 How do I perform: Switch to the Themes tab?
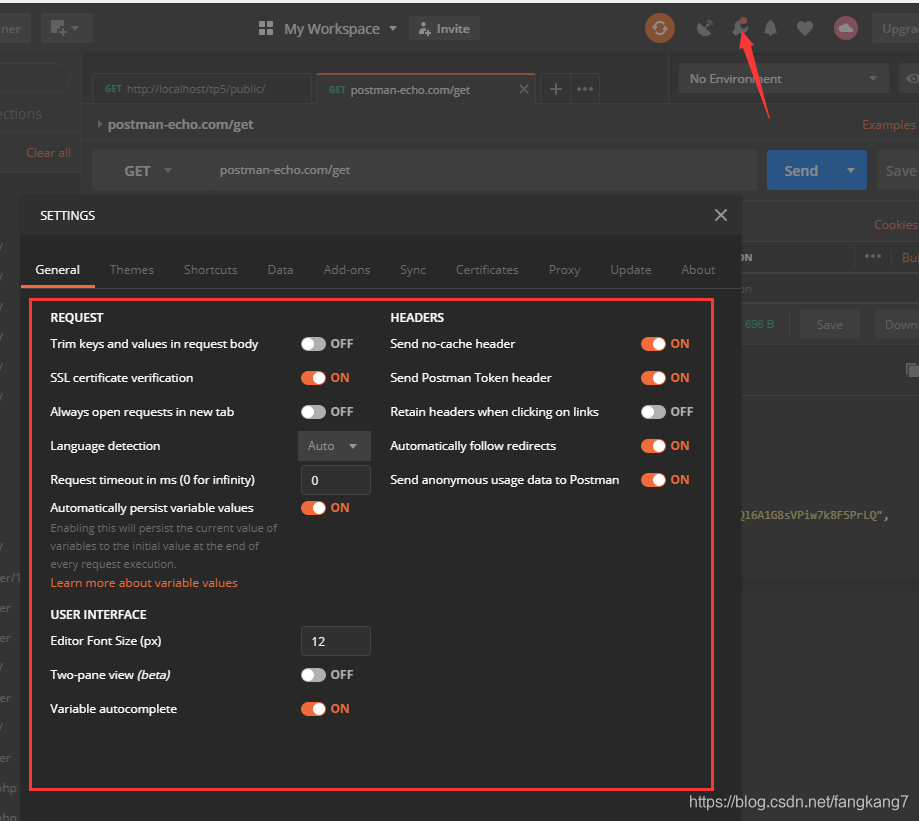pyautogui.click(x=131, y=270)
